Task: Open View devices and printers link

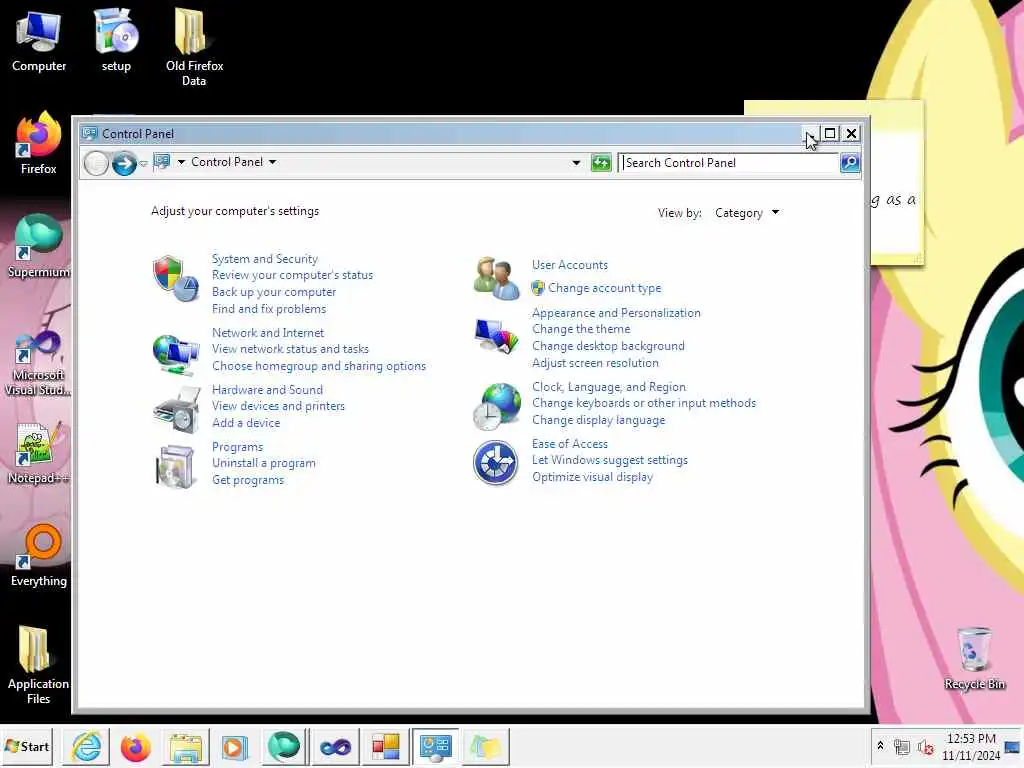Action: click(x=278, y=406)
